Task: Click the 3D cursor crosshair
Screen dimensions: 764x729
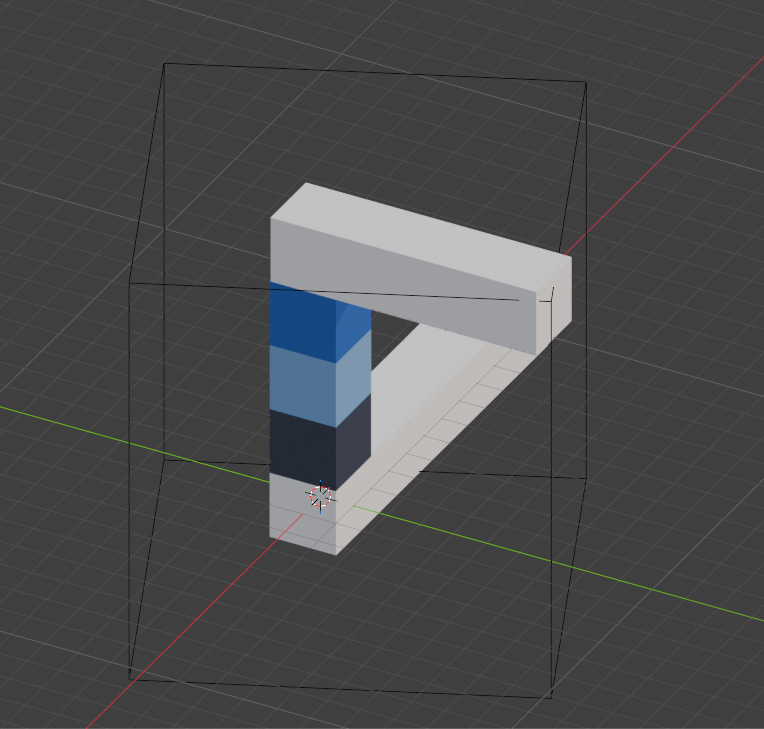Action: coord(321,497)
